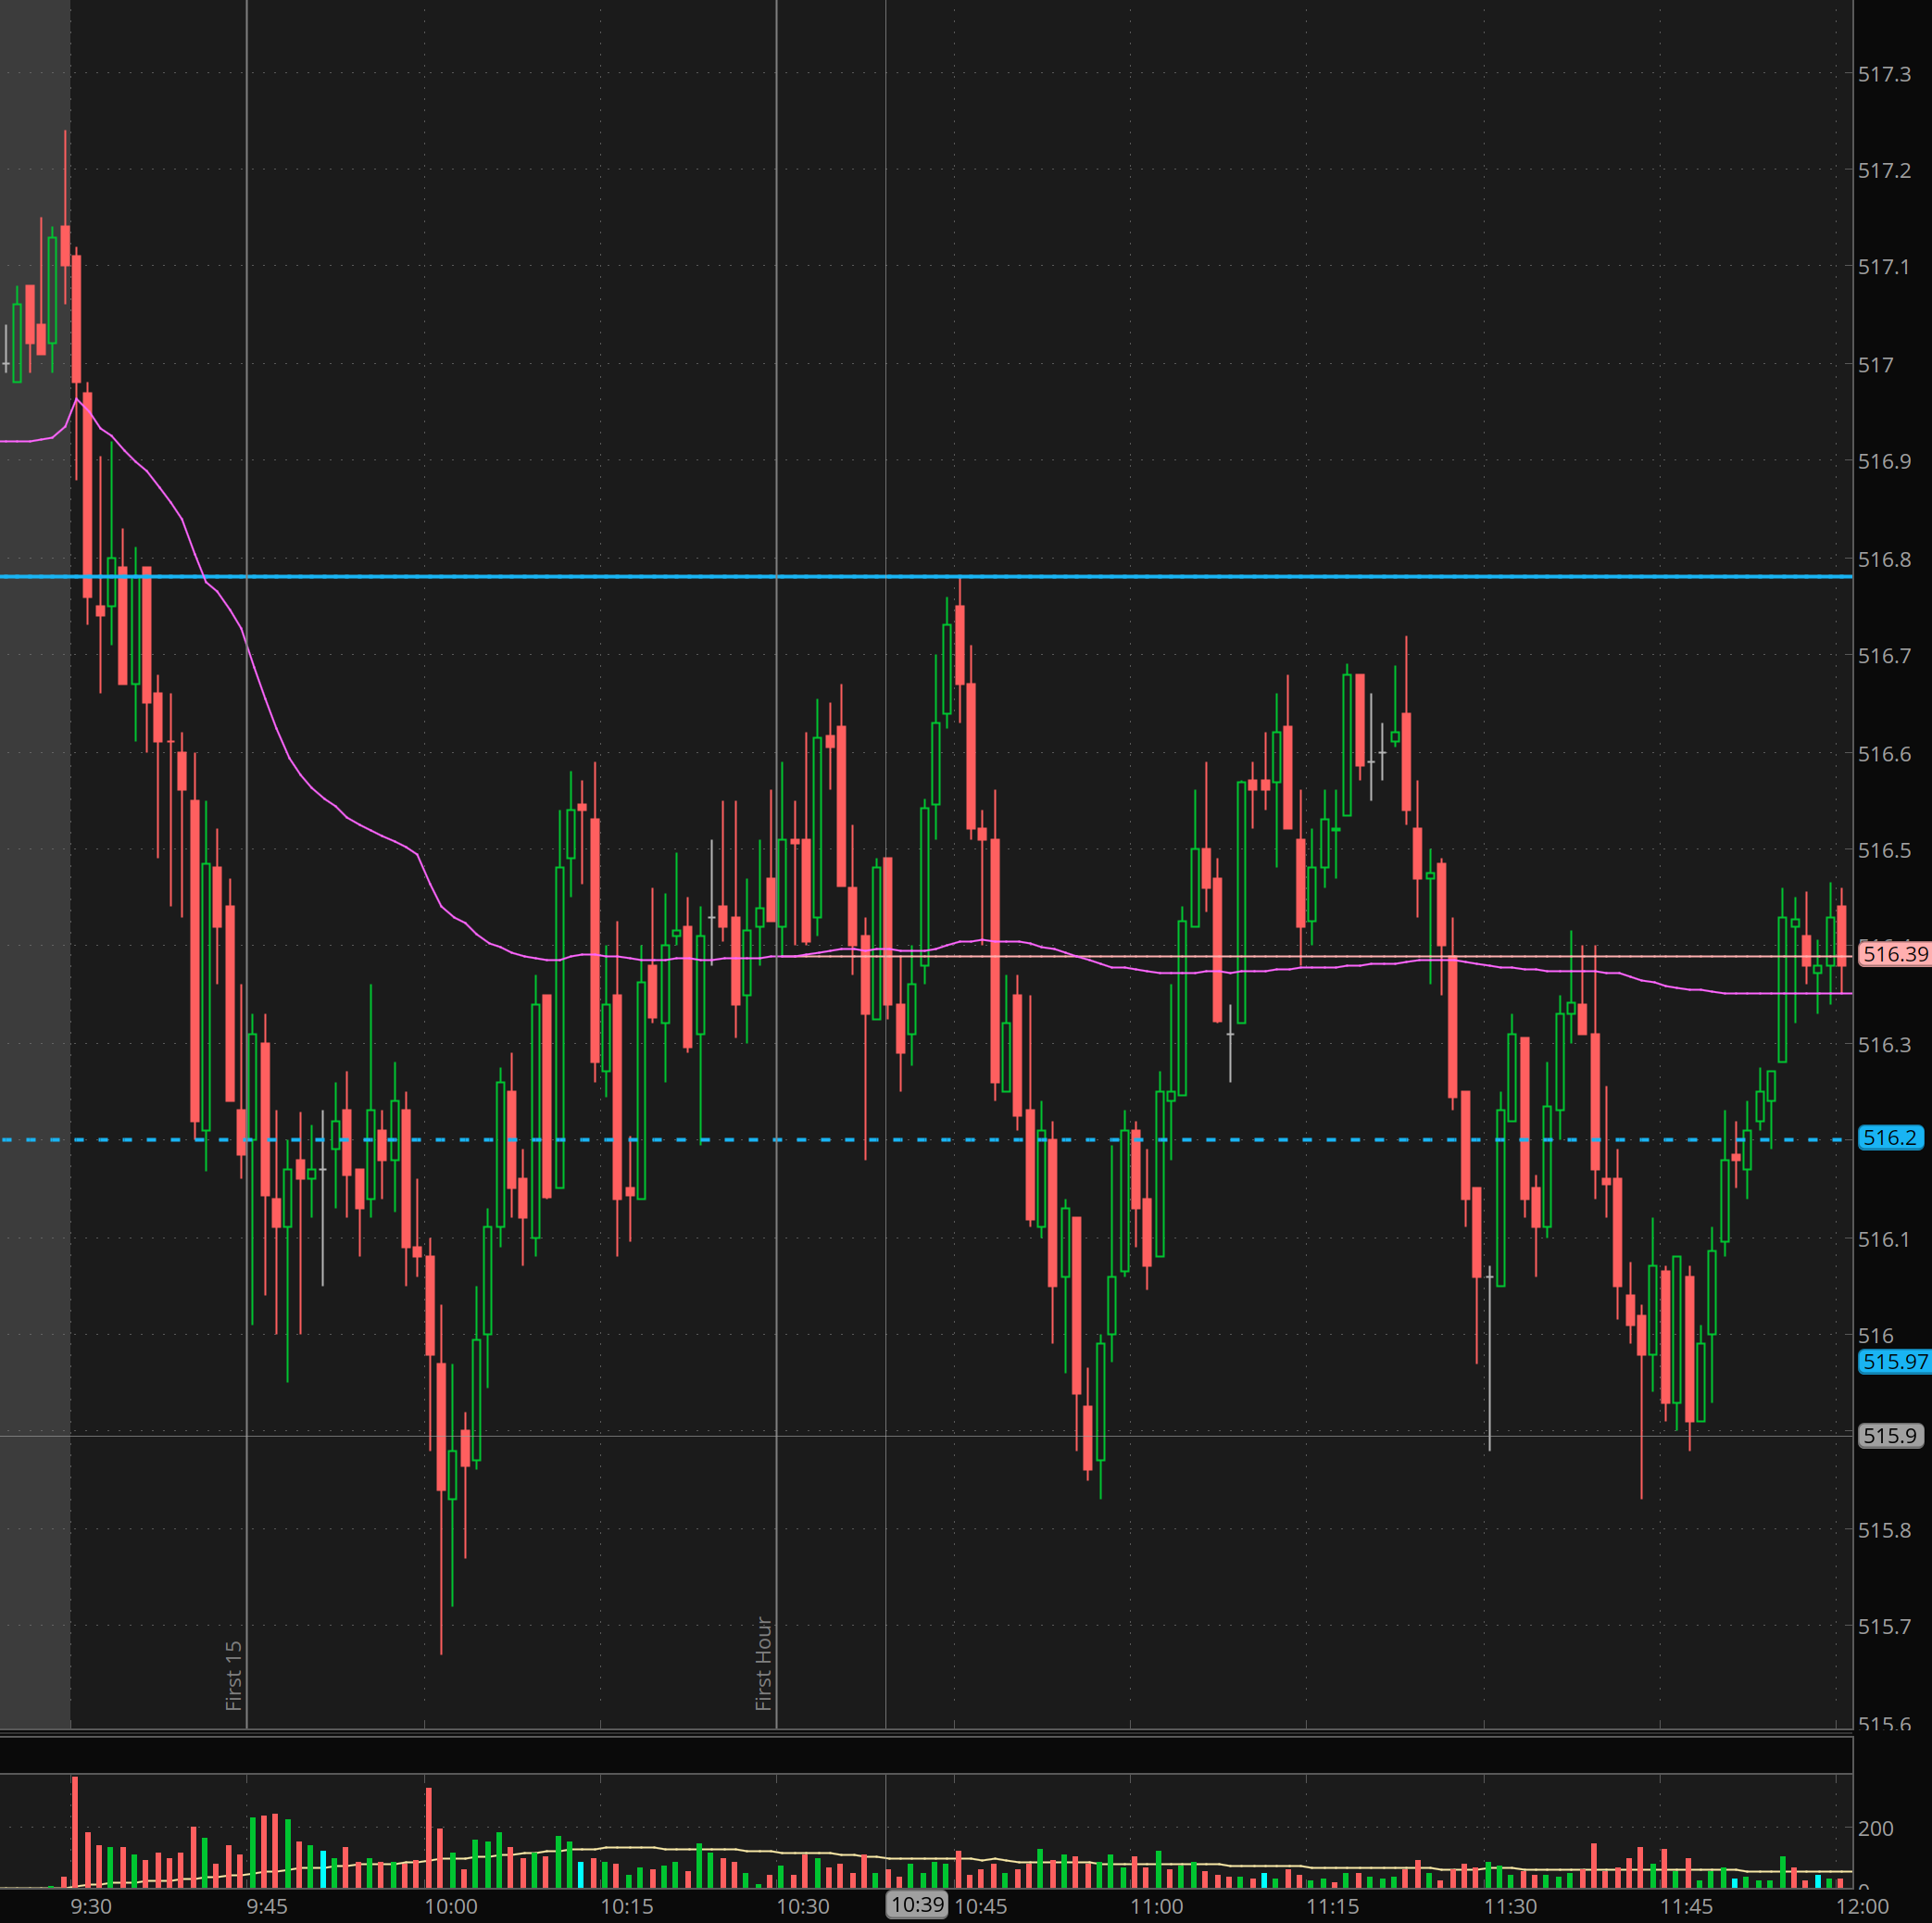Image resolution: width=1932 pixels, height=1923 pixels.
Task: Click the blue 515.97 price tag
Action: coord(1894,1362)
